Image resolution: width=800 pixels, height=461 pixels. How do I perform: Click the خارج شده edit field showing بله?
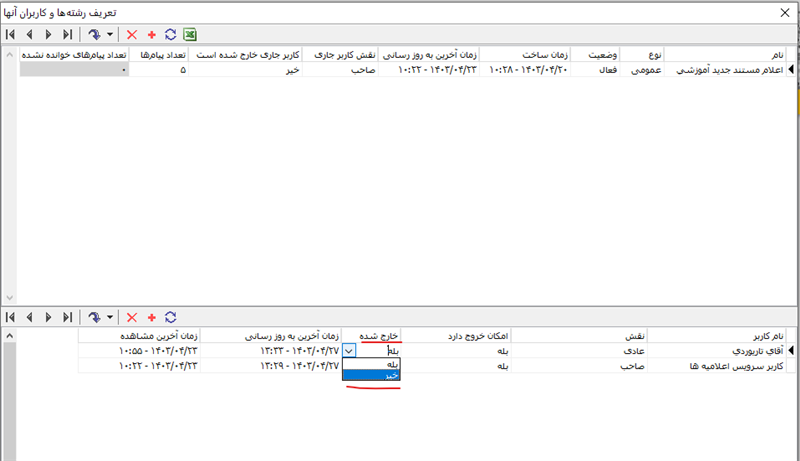click(380, 351)
